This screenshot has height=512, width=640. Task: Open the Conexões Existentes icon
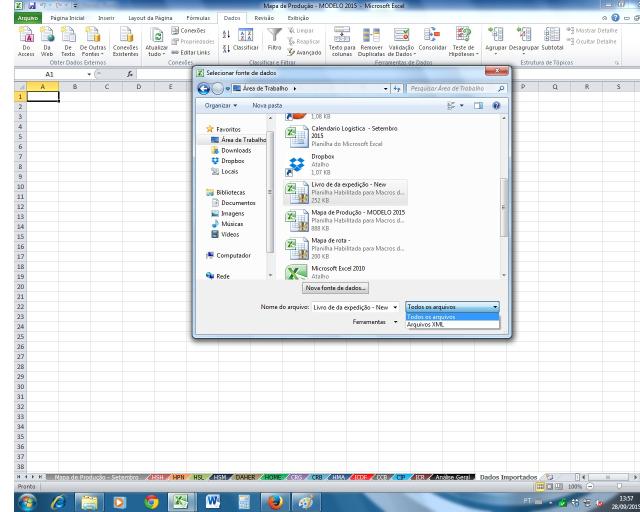(126, 41)
